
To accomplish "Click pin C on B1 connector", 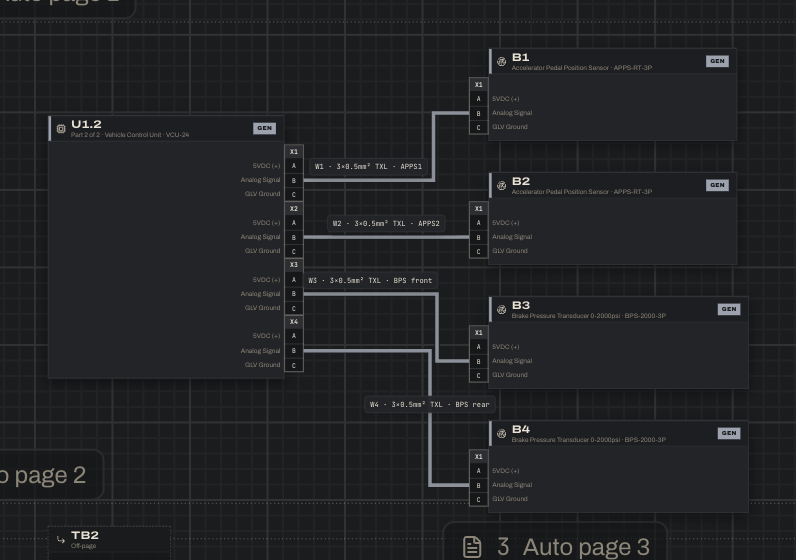I will (x=479, y=127).
